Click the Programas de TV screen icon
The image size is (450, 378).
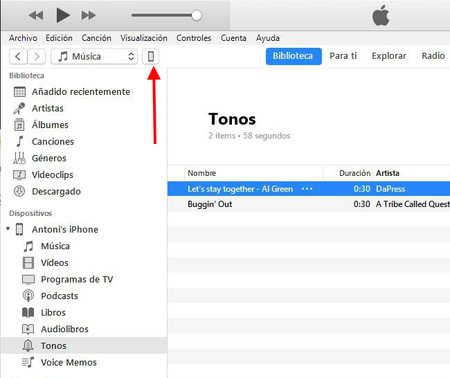(28, 279)
